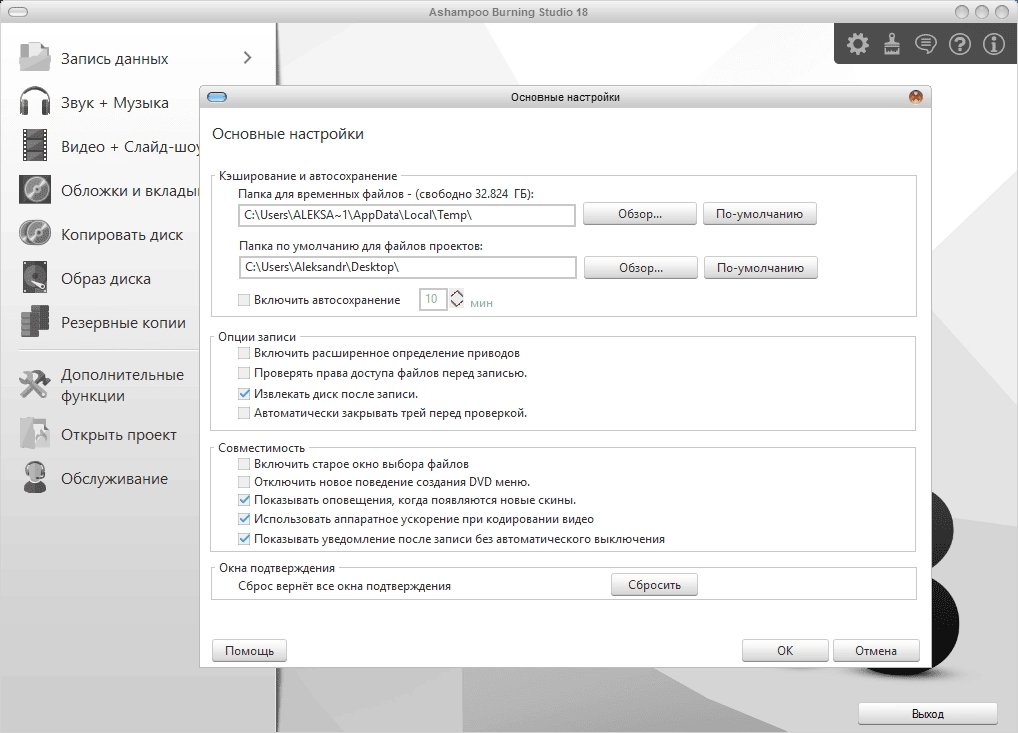Screen dimensions: 1018x733
Task: Select Обслуживание menu item
Action: (114, 479)
